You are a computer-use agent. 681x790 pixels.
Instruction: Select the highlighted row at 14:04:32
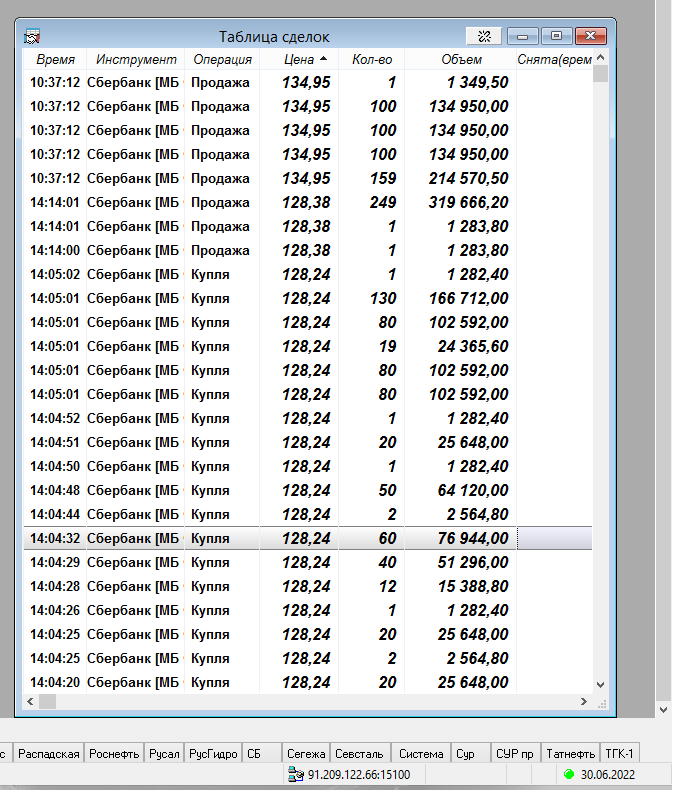tap(308, 538)
